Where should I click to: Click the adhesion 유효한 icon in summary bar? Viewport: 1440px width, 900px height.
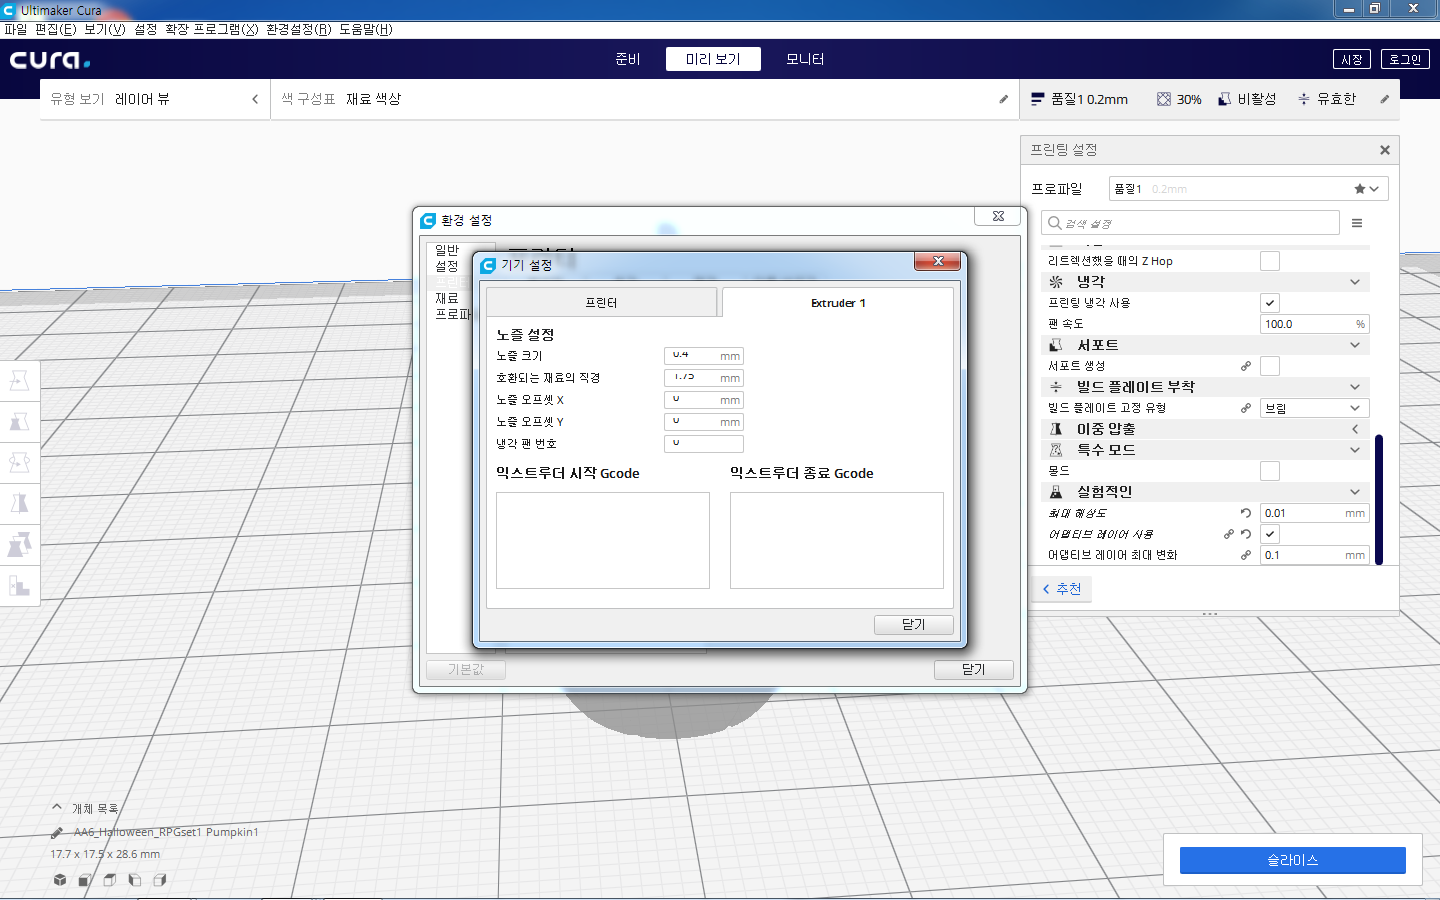pos(1304,99)
